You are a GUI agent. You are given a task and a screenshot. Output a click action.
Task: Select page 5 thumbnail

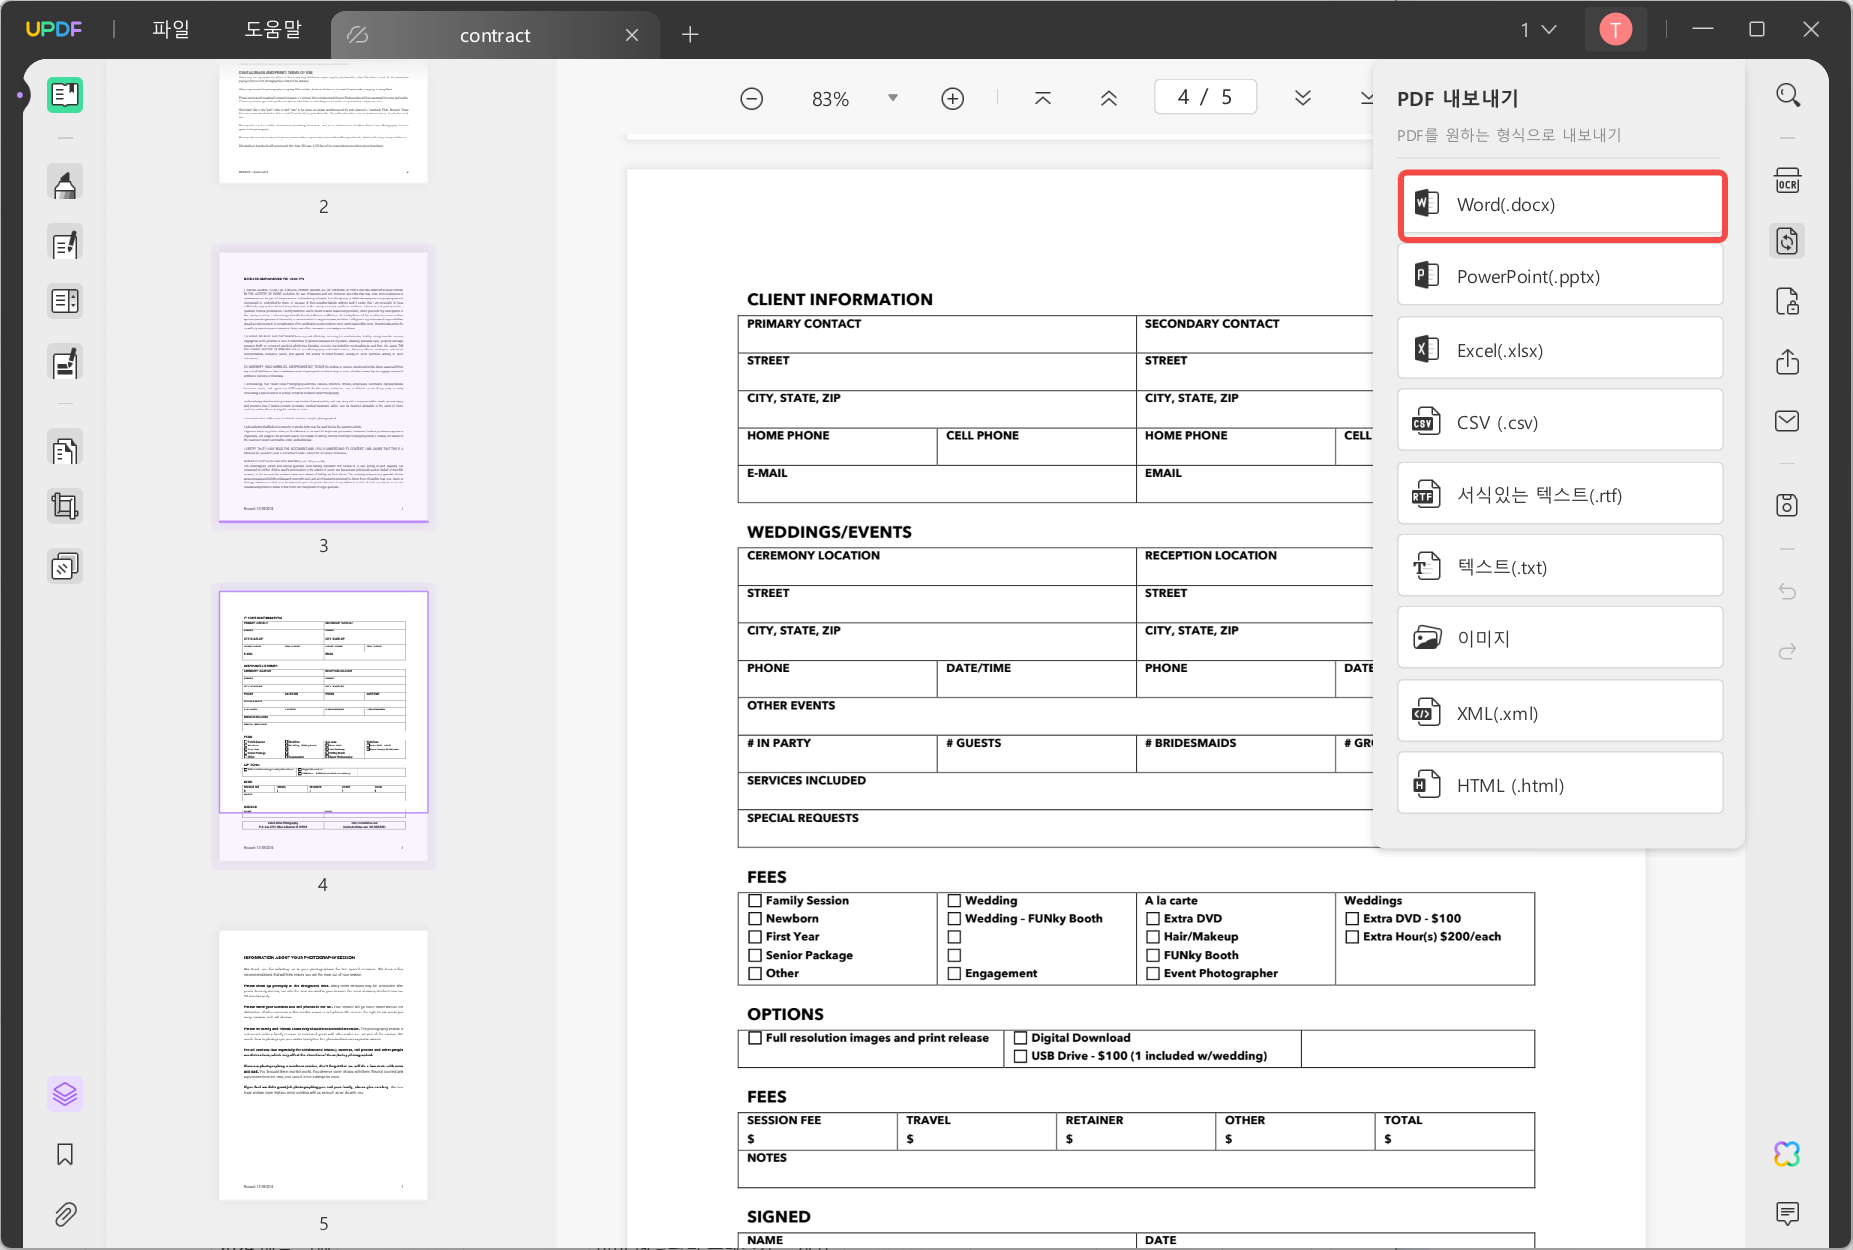324,1065
